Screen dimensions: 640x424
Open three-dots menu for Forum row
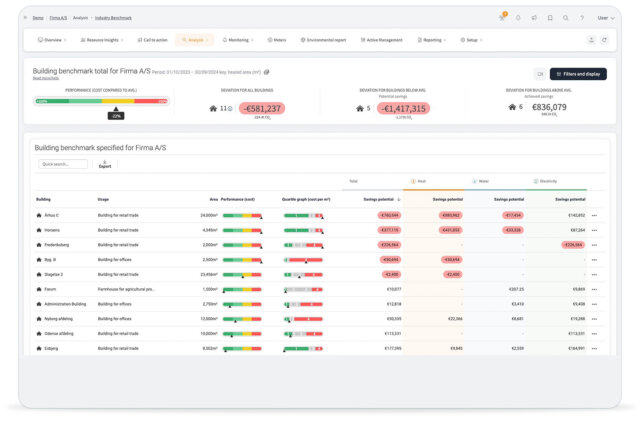pos(595,289)
